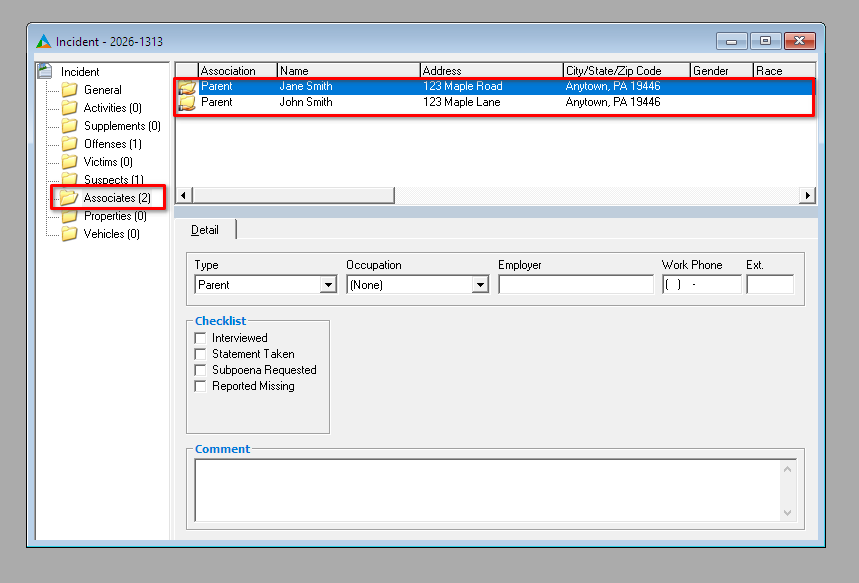This screenshot has height=583, width=859.
Task: Open Vehicles (0) in the tree
Action: coord(111,234)
